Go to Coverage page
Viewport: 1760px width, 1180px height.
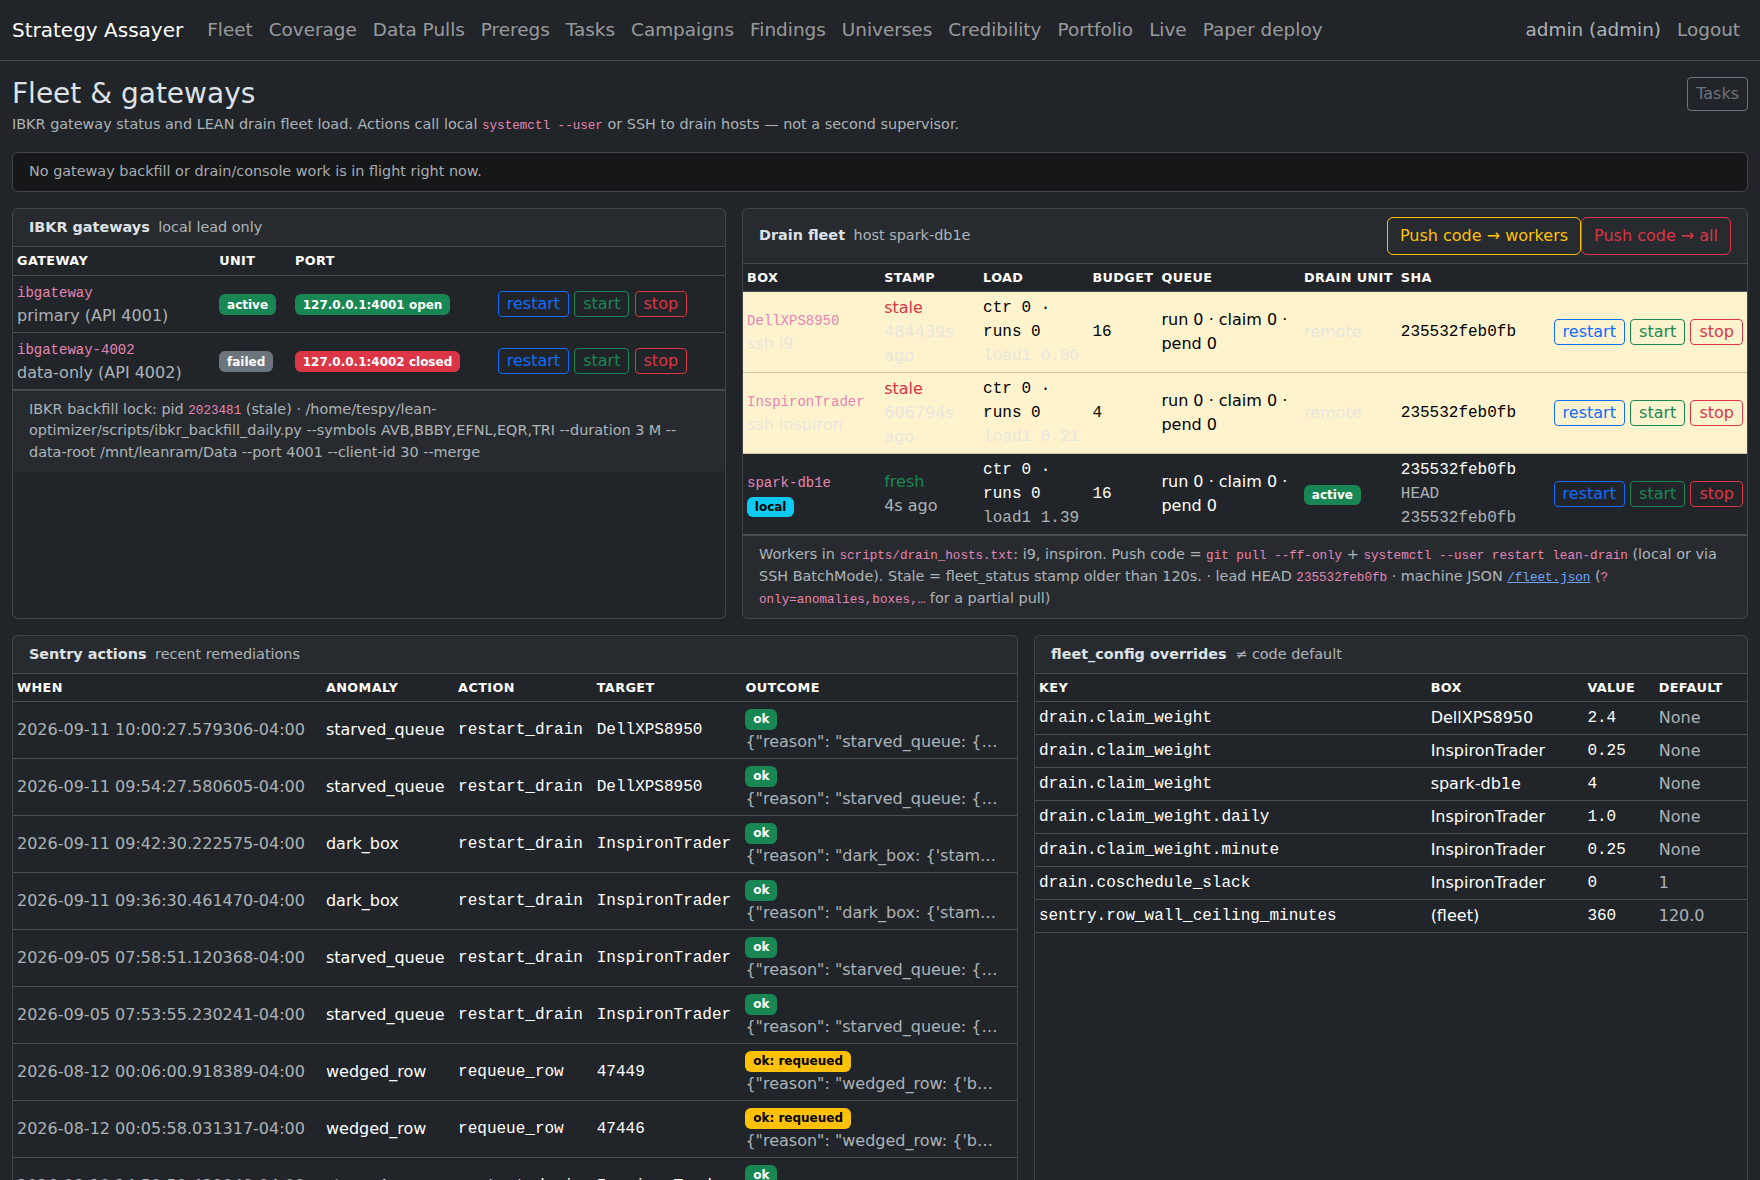312,30
